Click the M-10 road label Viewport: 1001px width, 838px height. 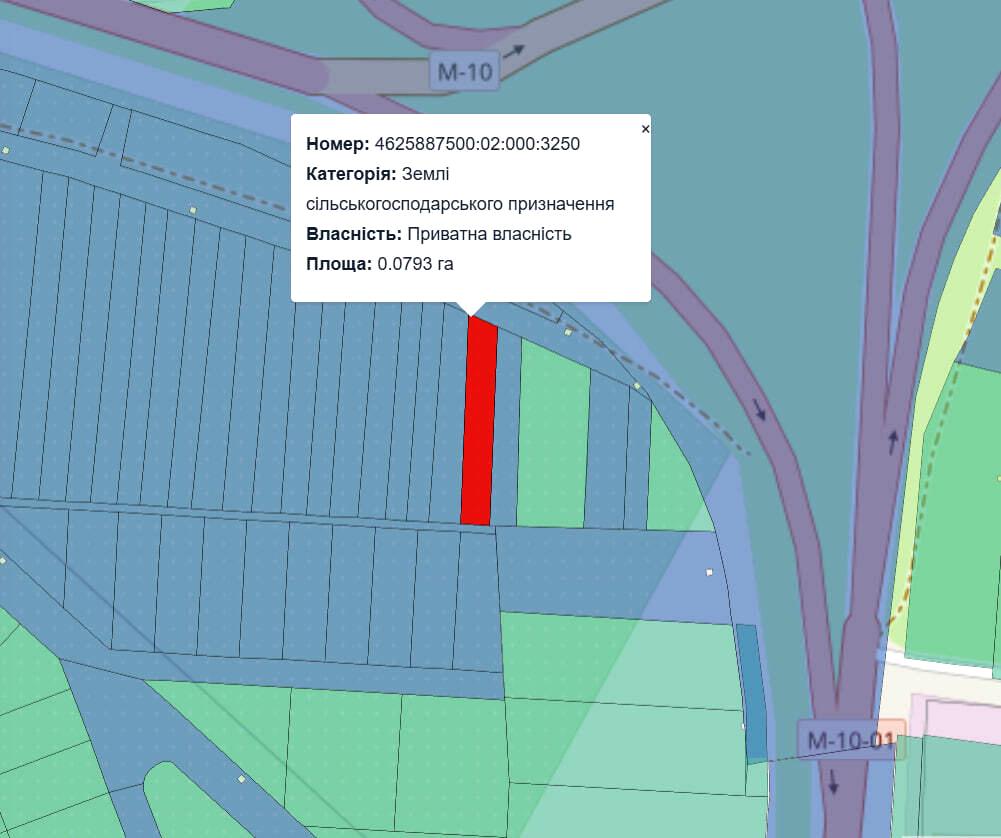[465, 72]
